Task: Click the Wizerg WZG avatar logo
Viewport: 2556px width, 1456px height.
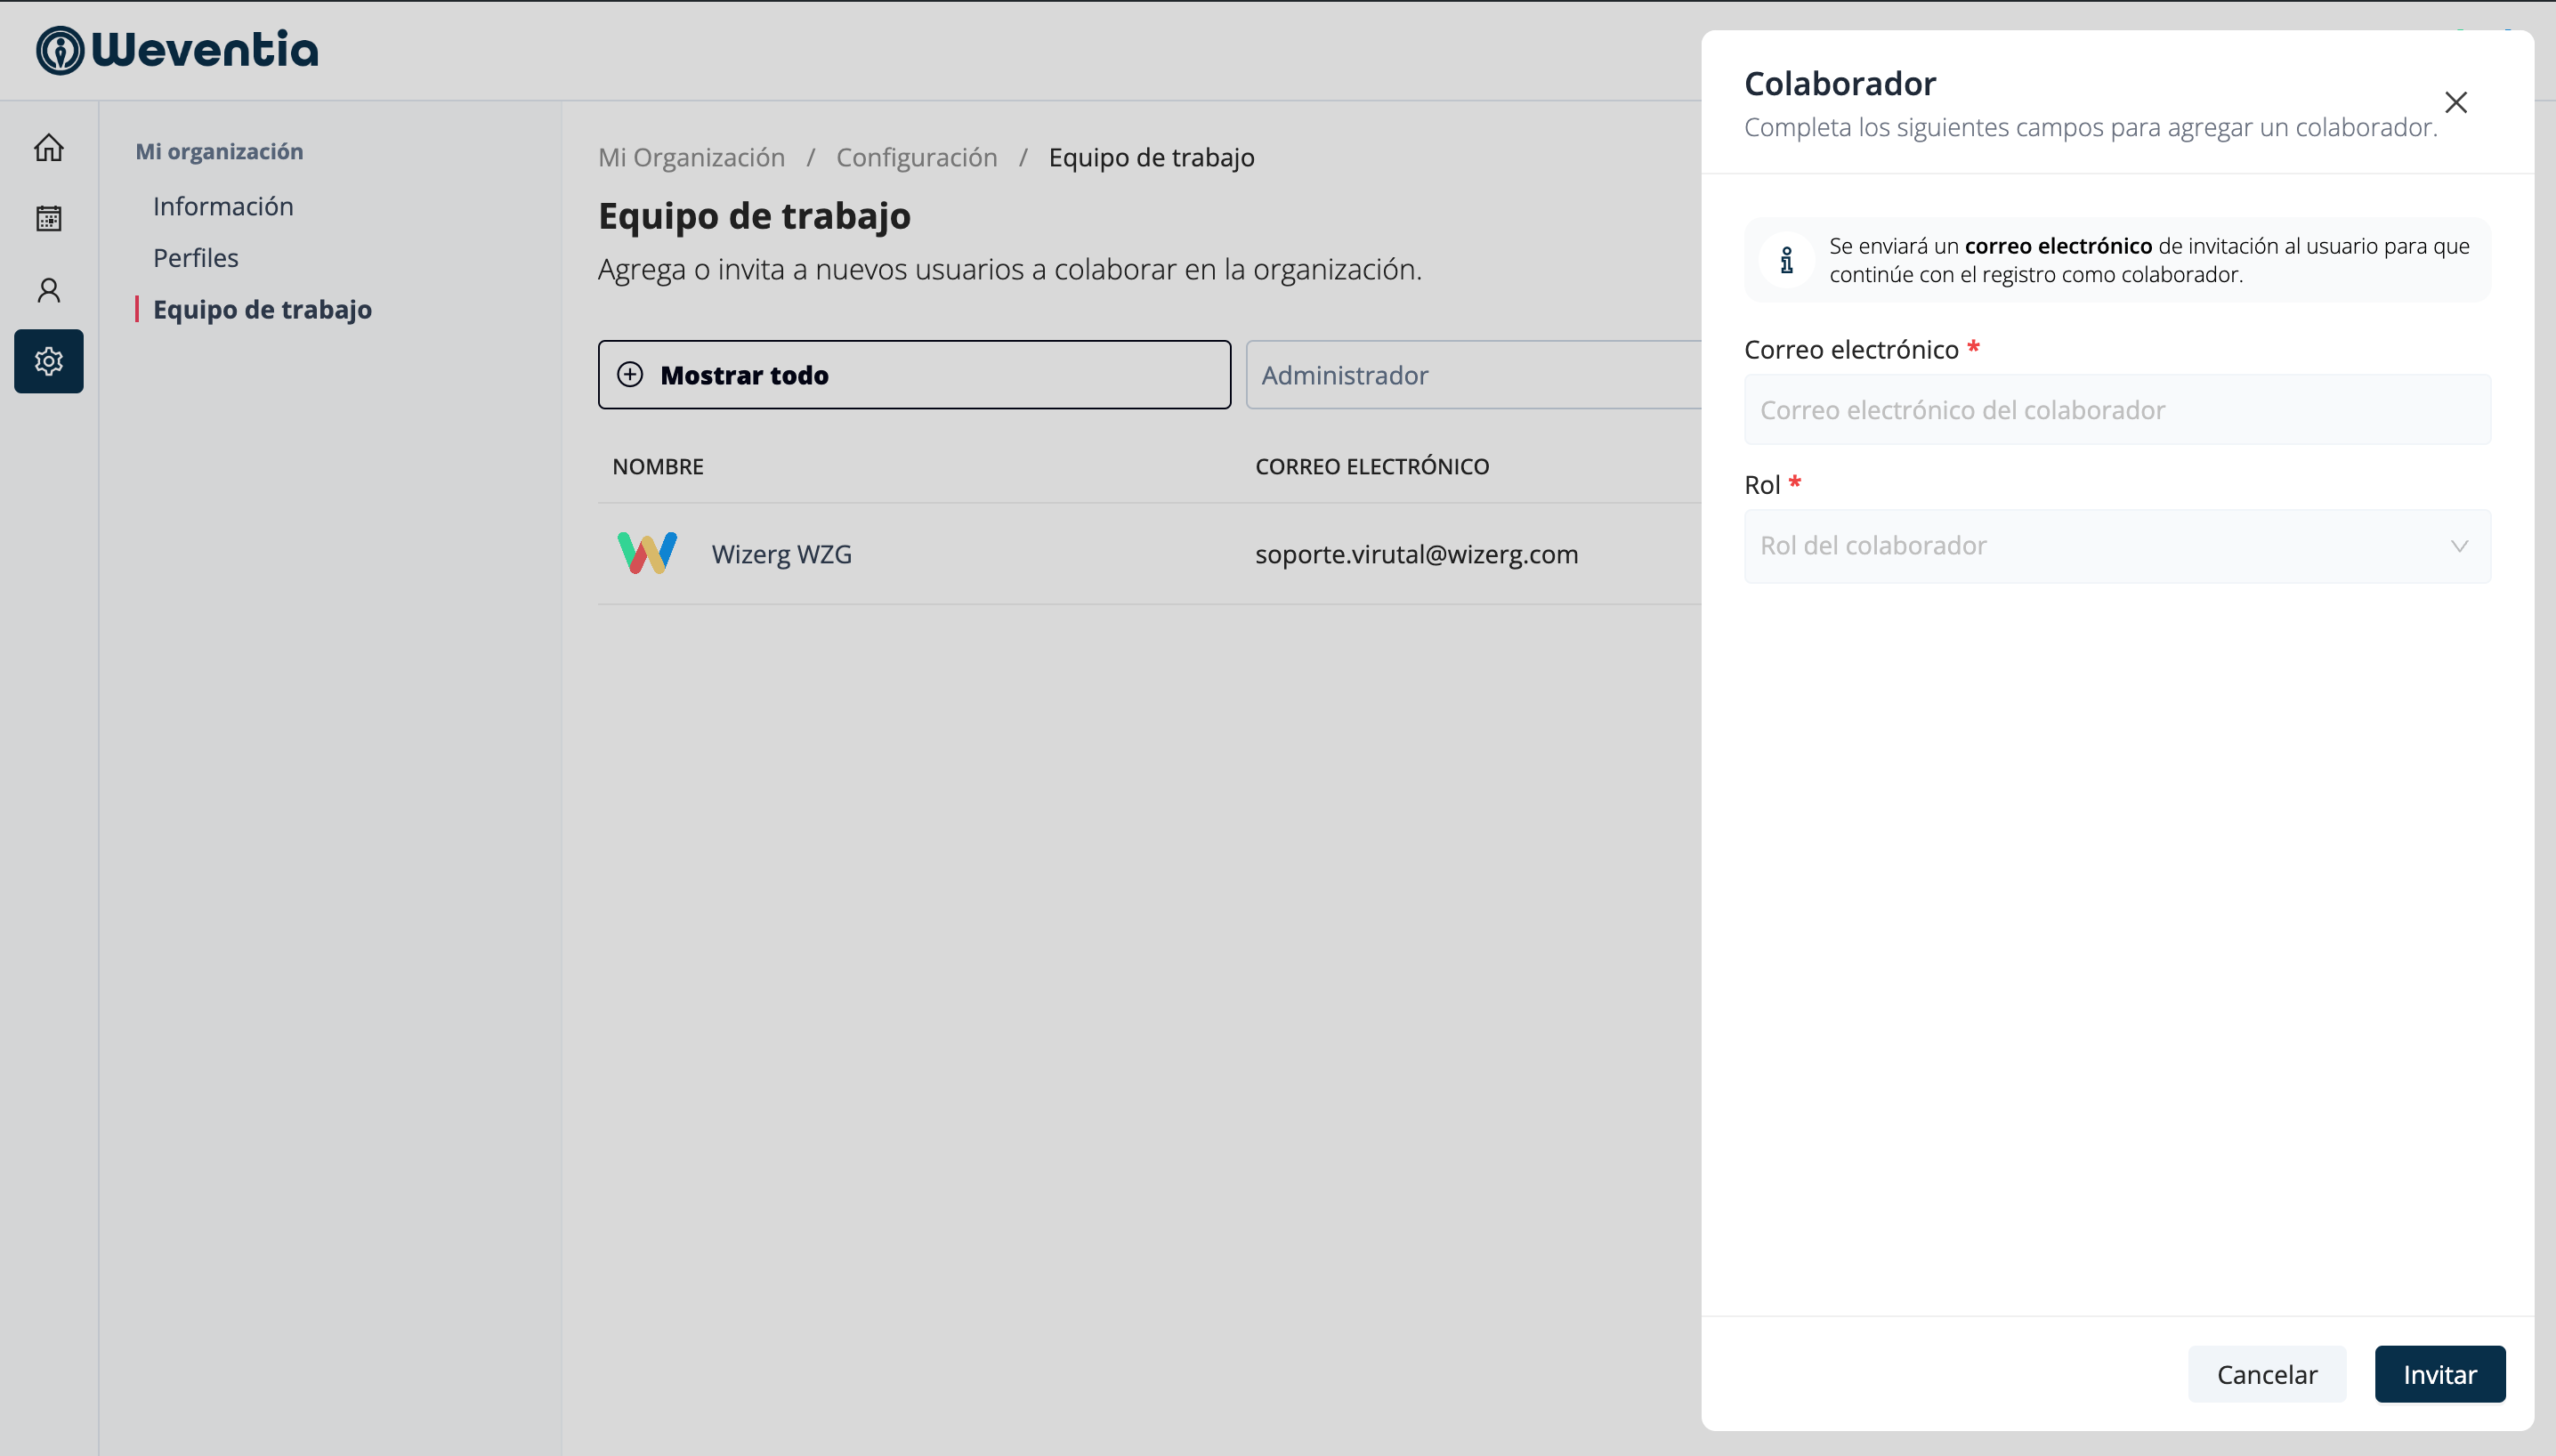Action: [x=647, y=553]
